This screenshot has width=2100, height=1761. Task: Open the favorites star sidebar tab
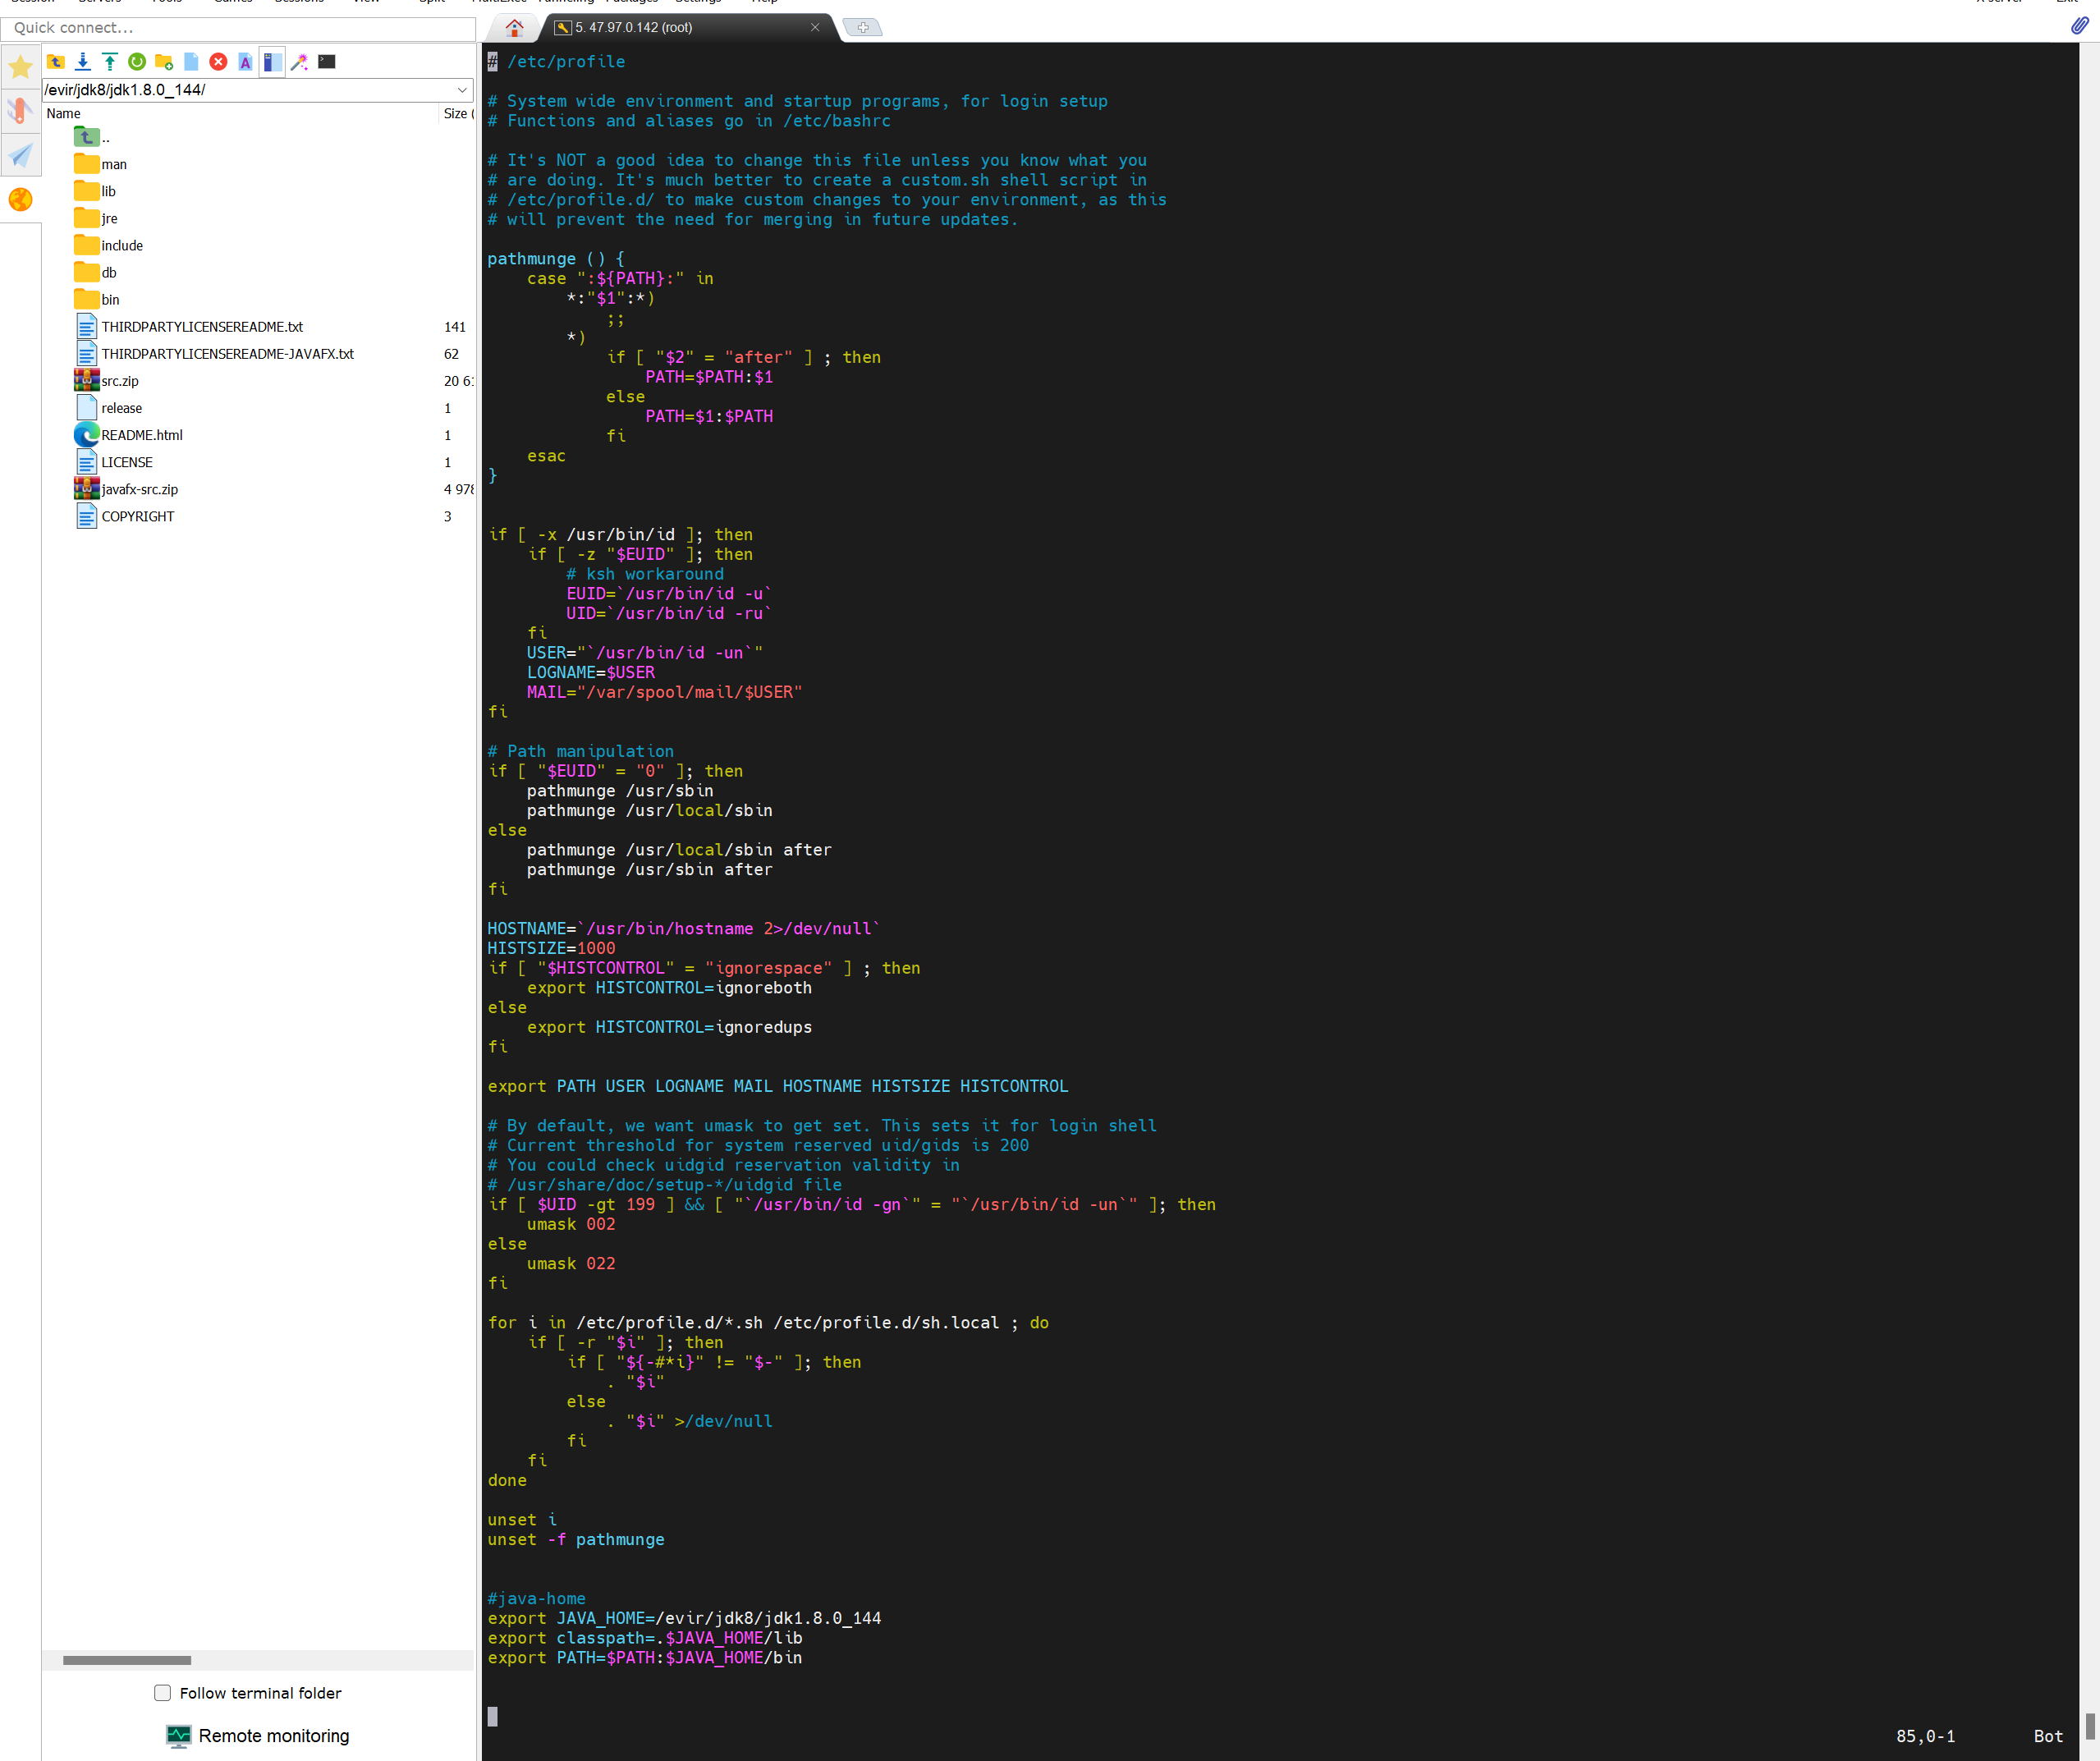coord(20,68)
